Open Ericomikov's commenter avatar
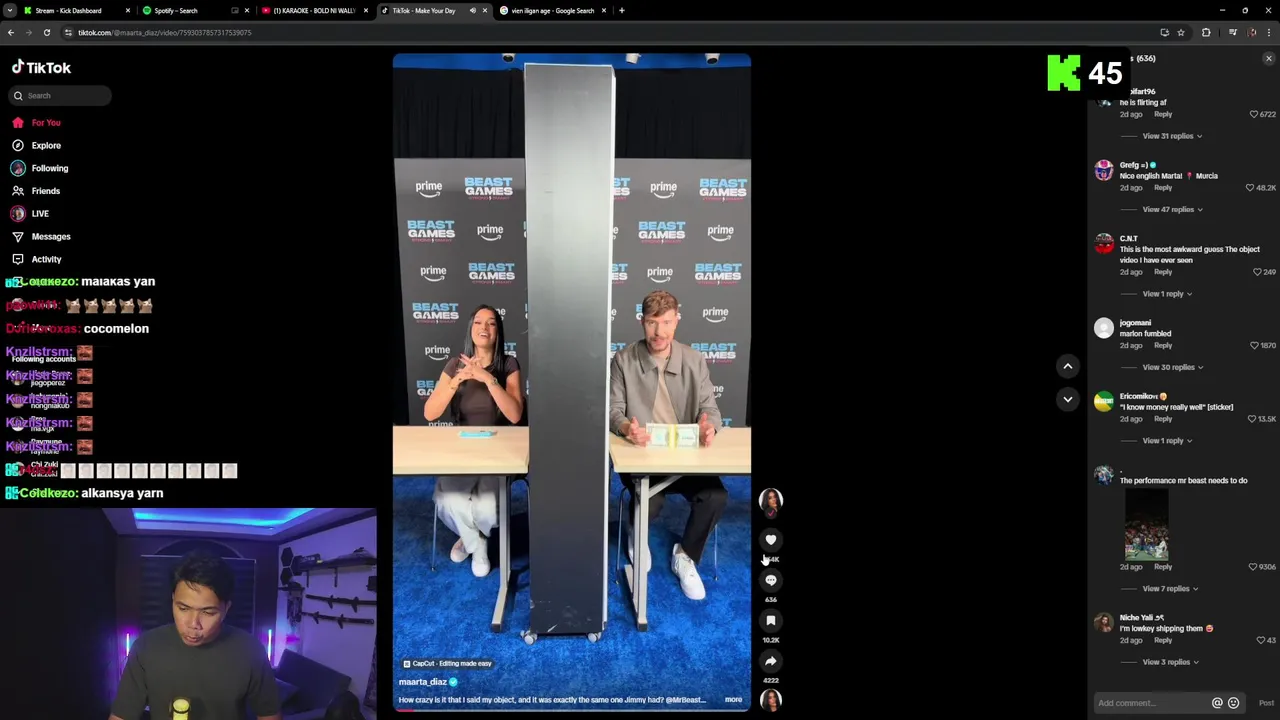1280x720 pixels. pos(1104,402)
